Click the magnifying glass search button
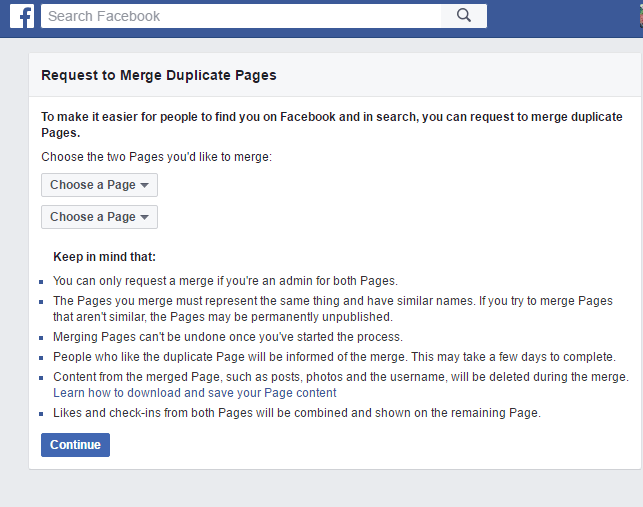The height and width of the screenshot is (507, 643). point(464,16)
